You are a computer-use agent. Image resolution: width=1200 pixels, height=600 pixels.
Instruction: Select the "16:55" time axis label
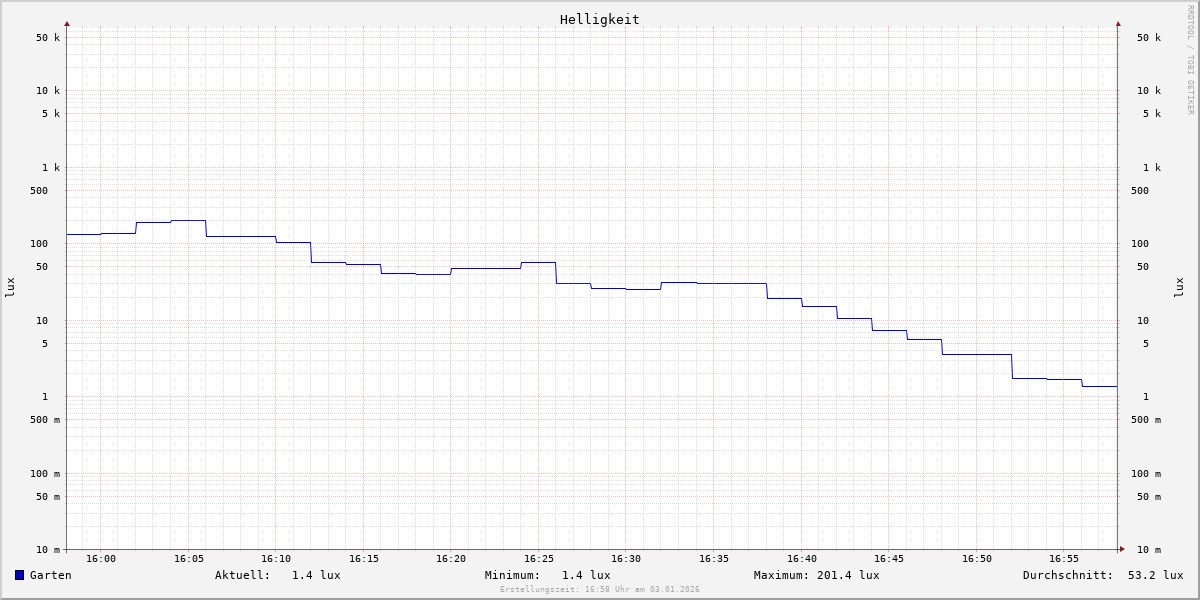pyautogui.click(x=1064, y=559)
